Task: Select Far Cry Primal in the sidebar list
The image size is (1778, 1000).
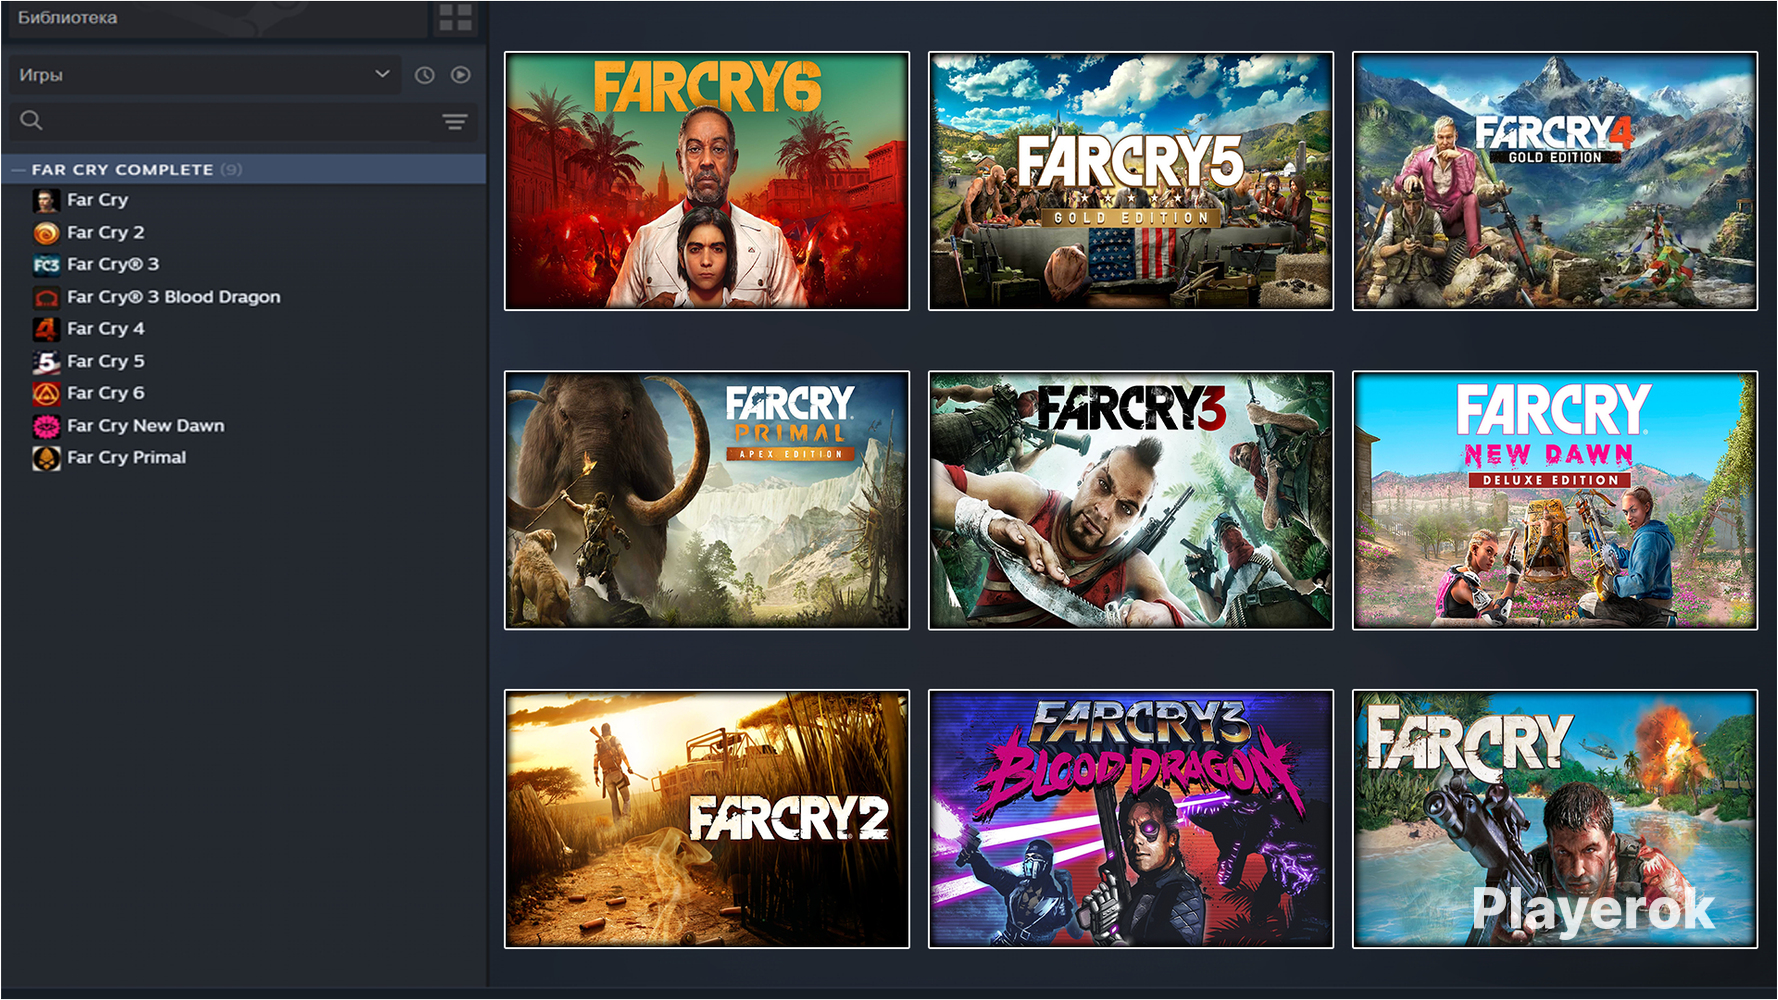Action: click(126, 457)
